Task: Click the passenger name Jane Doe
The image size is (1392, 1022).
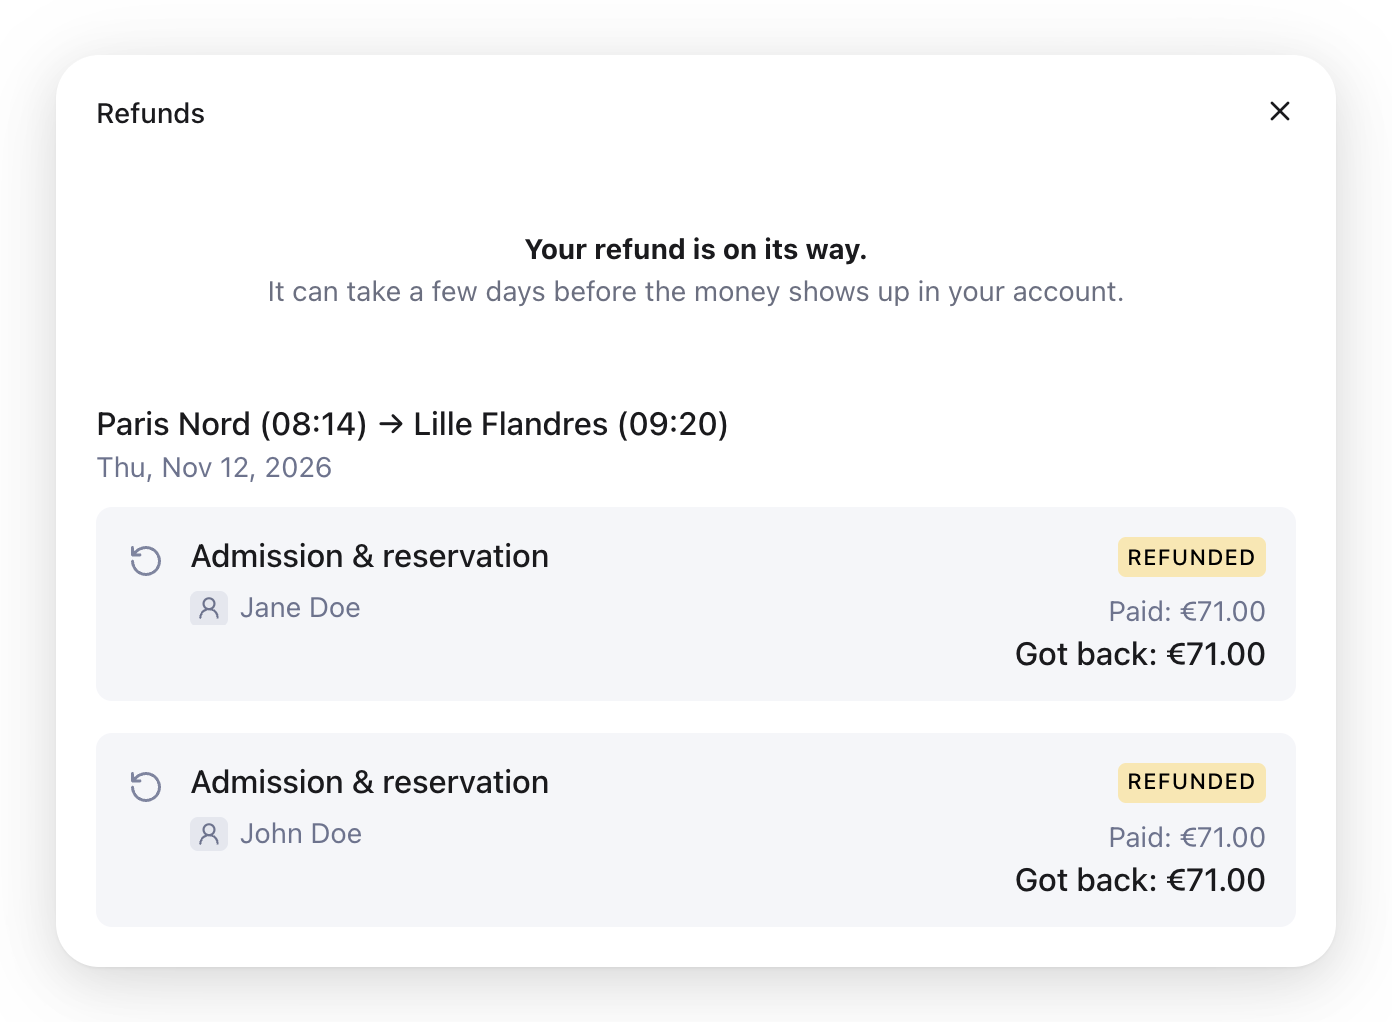Action: (300, 608)
